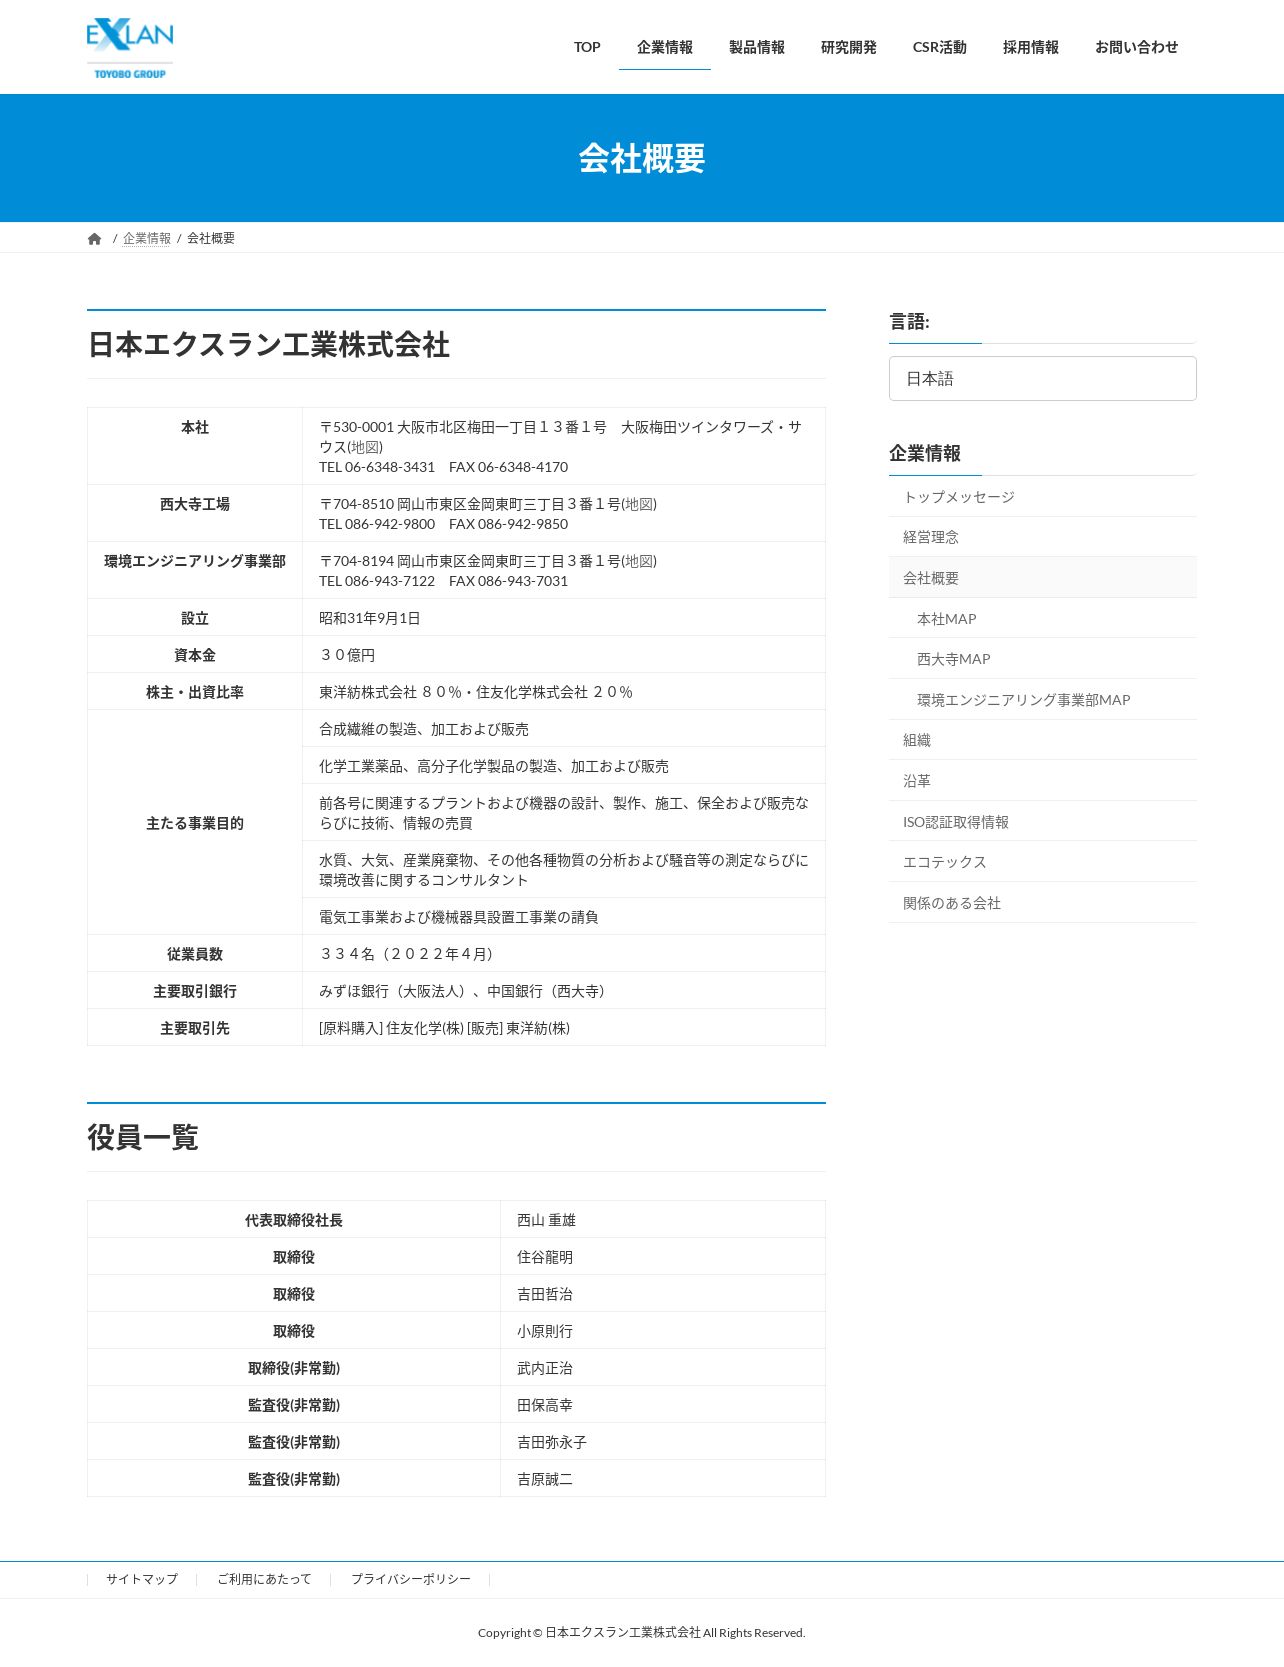
Task: Open エコテックス in sidebar
Action: 1043,862
